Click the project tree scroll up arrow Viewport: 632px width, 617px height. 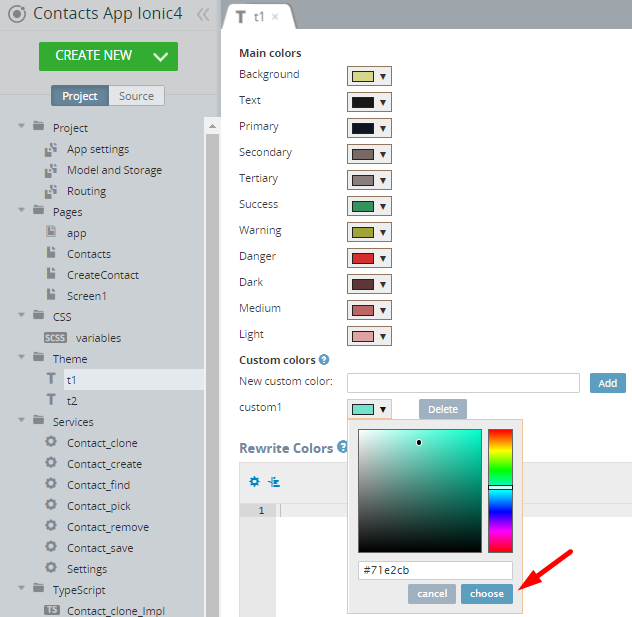click(x=212, y=127)
